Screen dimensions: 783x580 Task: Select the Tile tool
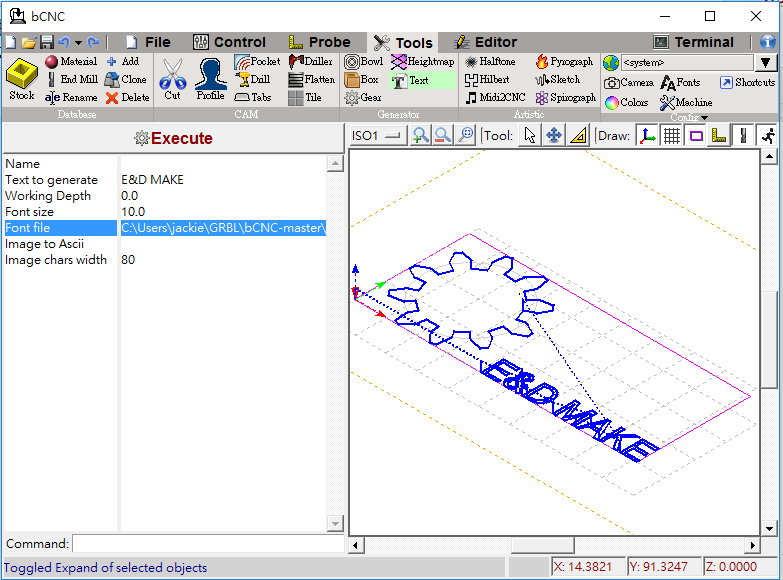point(305,97)
